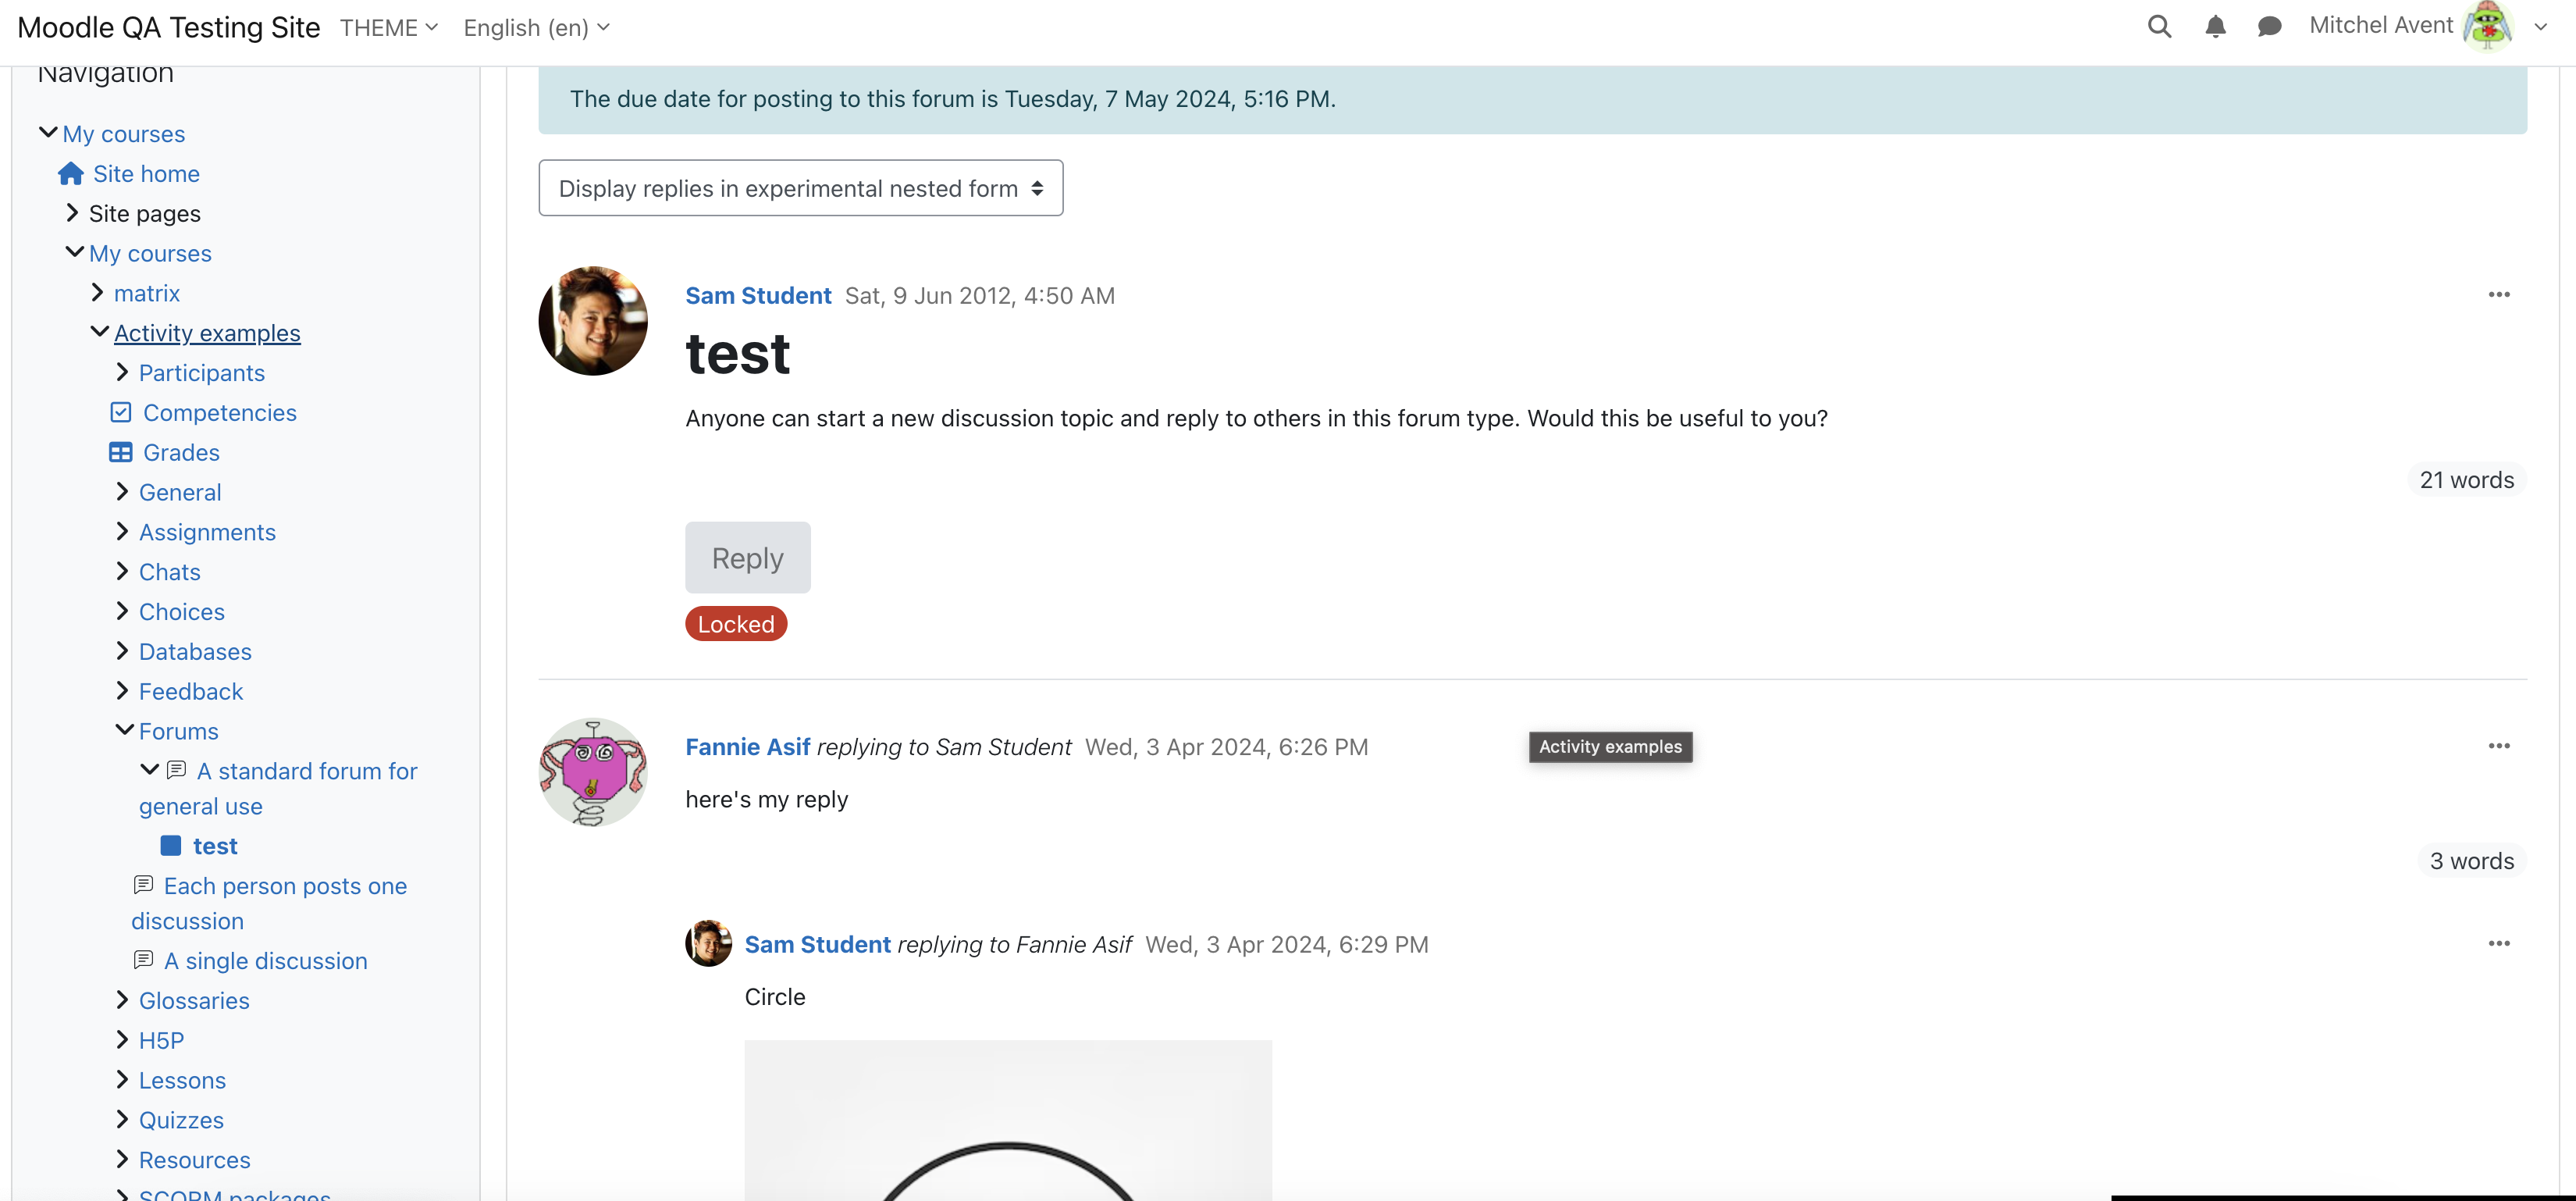The image size is (2576, 1201).
Task: Expand the matrix course node
Action: click(x=97, y=293)
